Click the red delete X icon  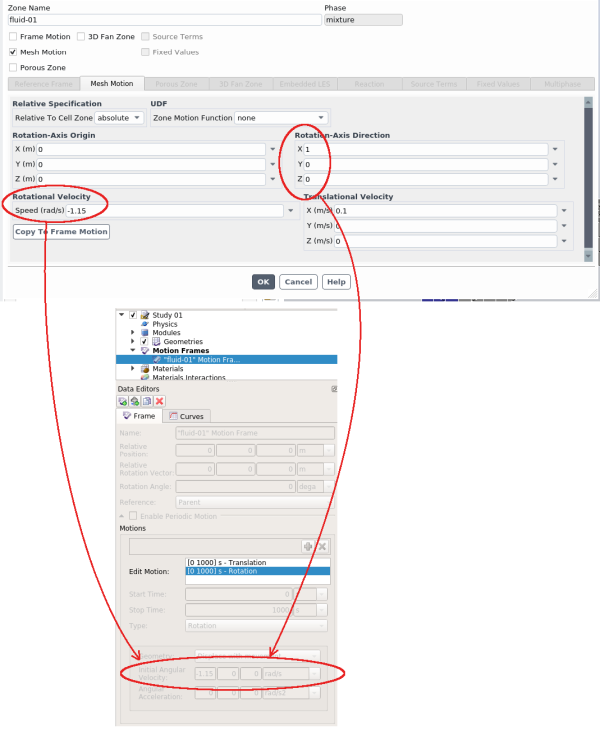point(159,401)
